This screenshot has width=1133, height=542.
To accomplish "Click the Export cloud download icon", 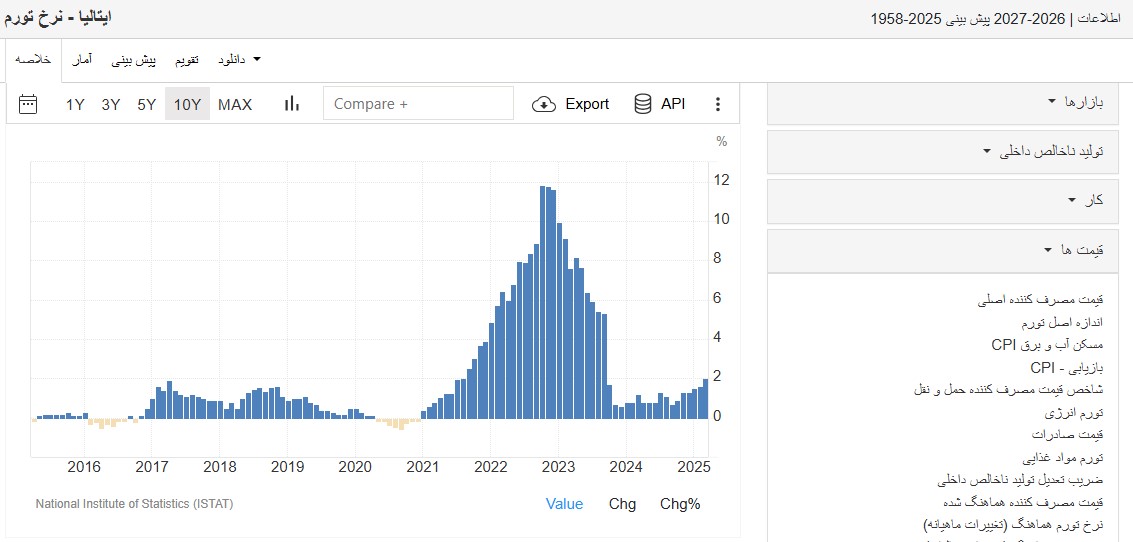I will 544,104.
